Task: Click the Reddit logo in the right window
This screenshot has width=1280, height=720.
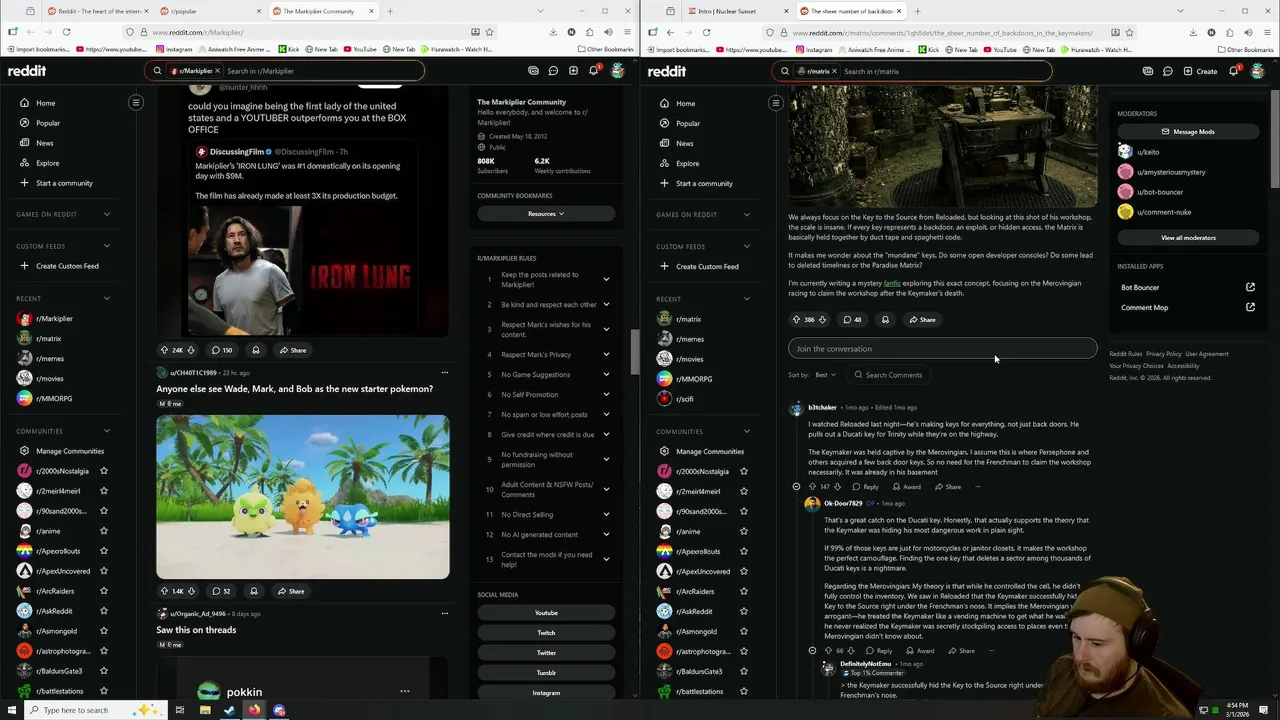Action: pos(667,71)
